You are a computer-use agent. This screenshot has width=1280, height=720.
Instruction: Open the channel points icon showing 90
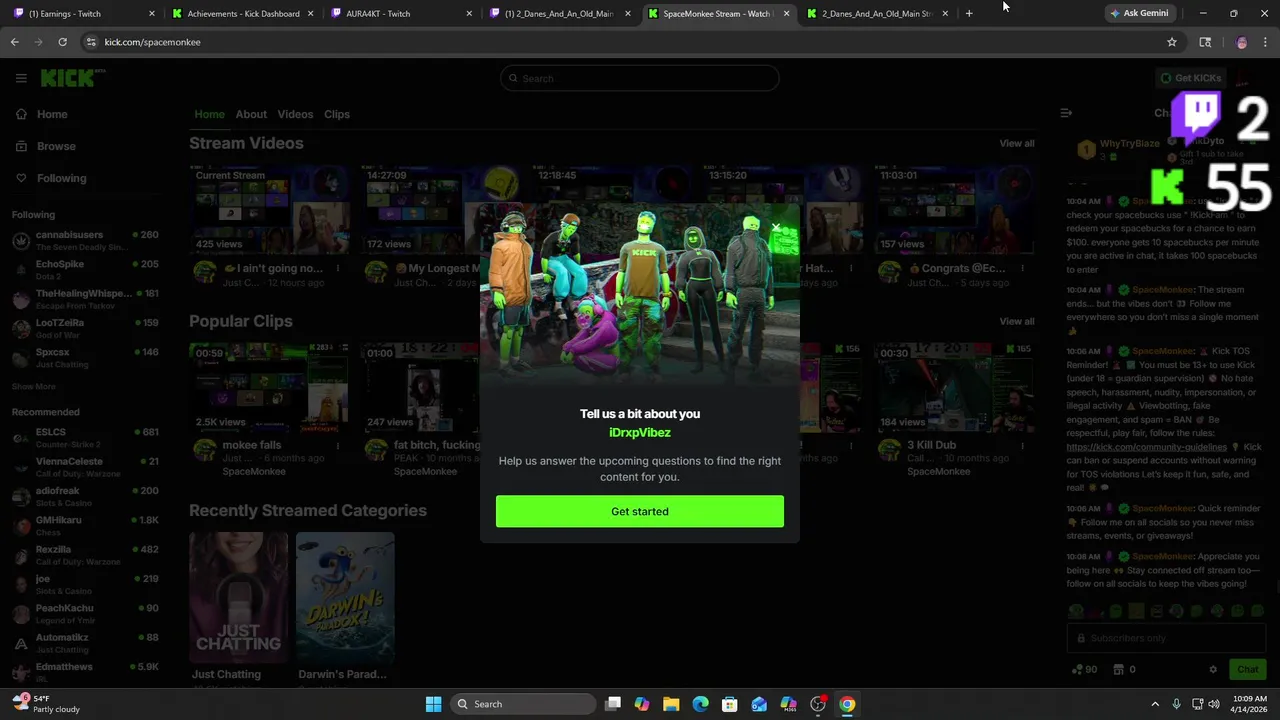point(1084,669)
